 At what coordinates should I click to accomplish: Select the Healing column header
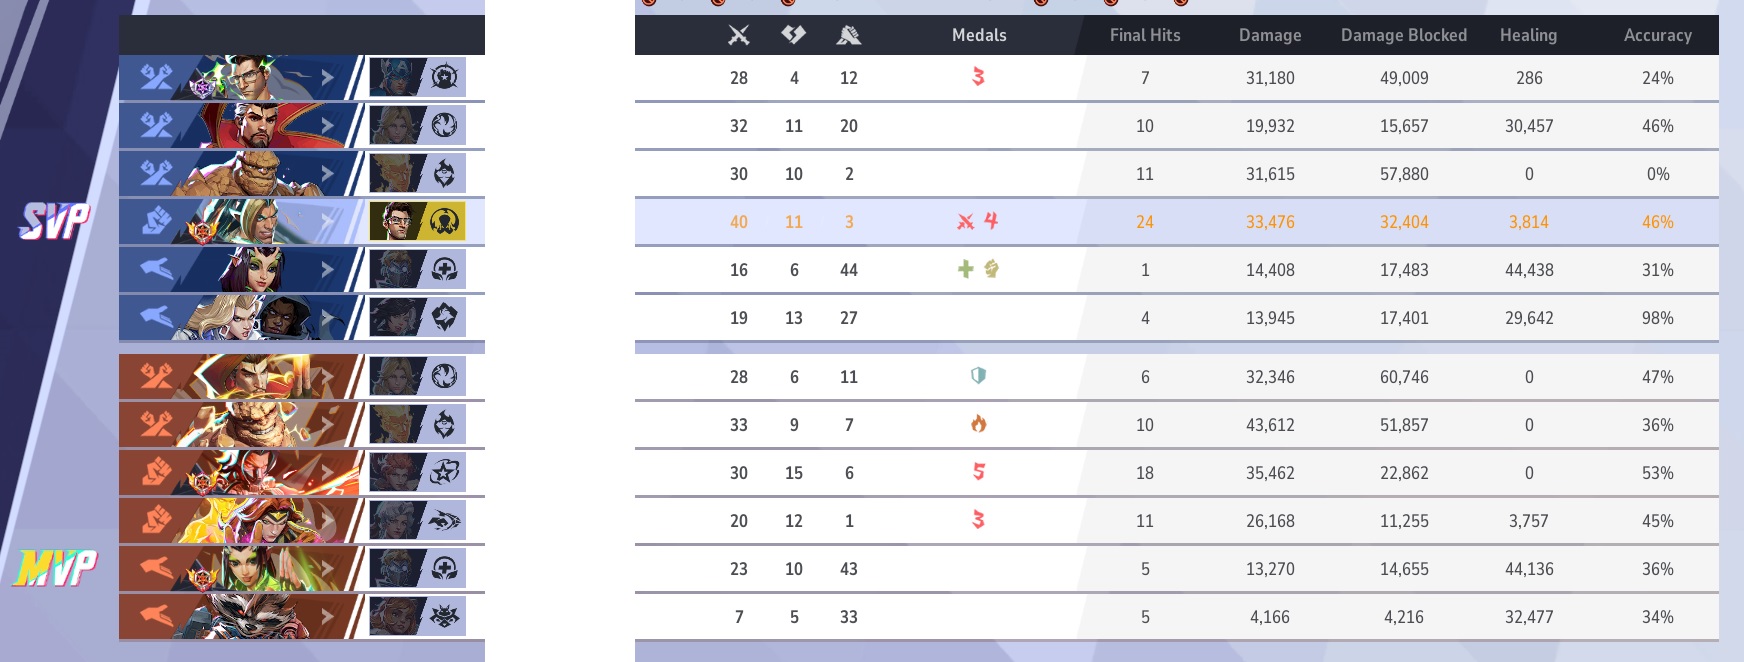coord(1528,35)
